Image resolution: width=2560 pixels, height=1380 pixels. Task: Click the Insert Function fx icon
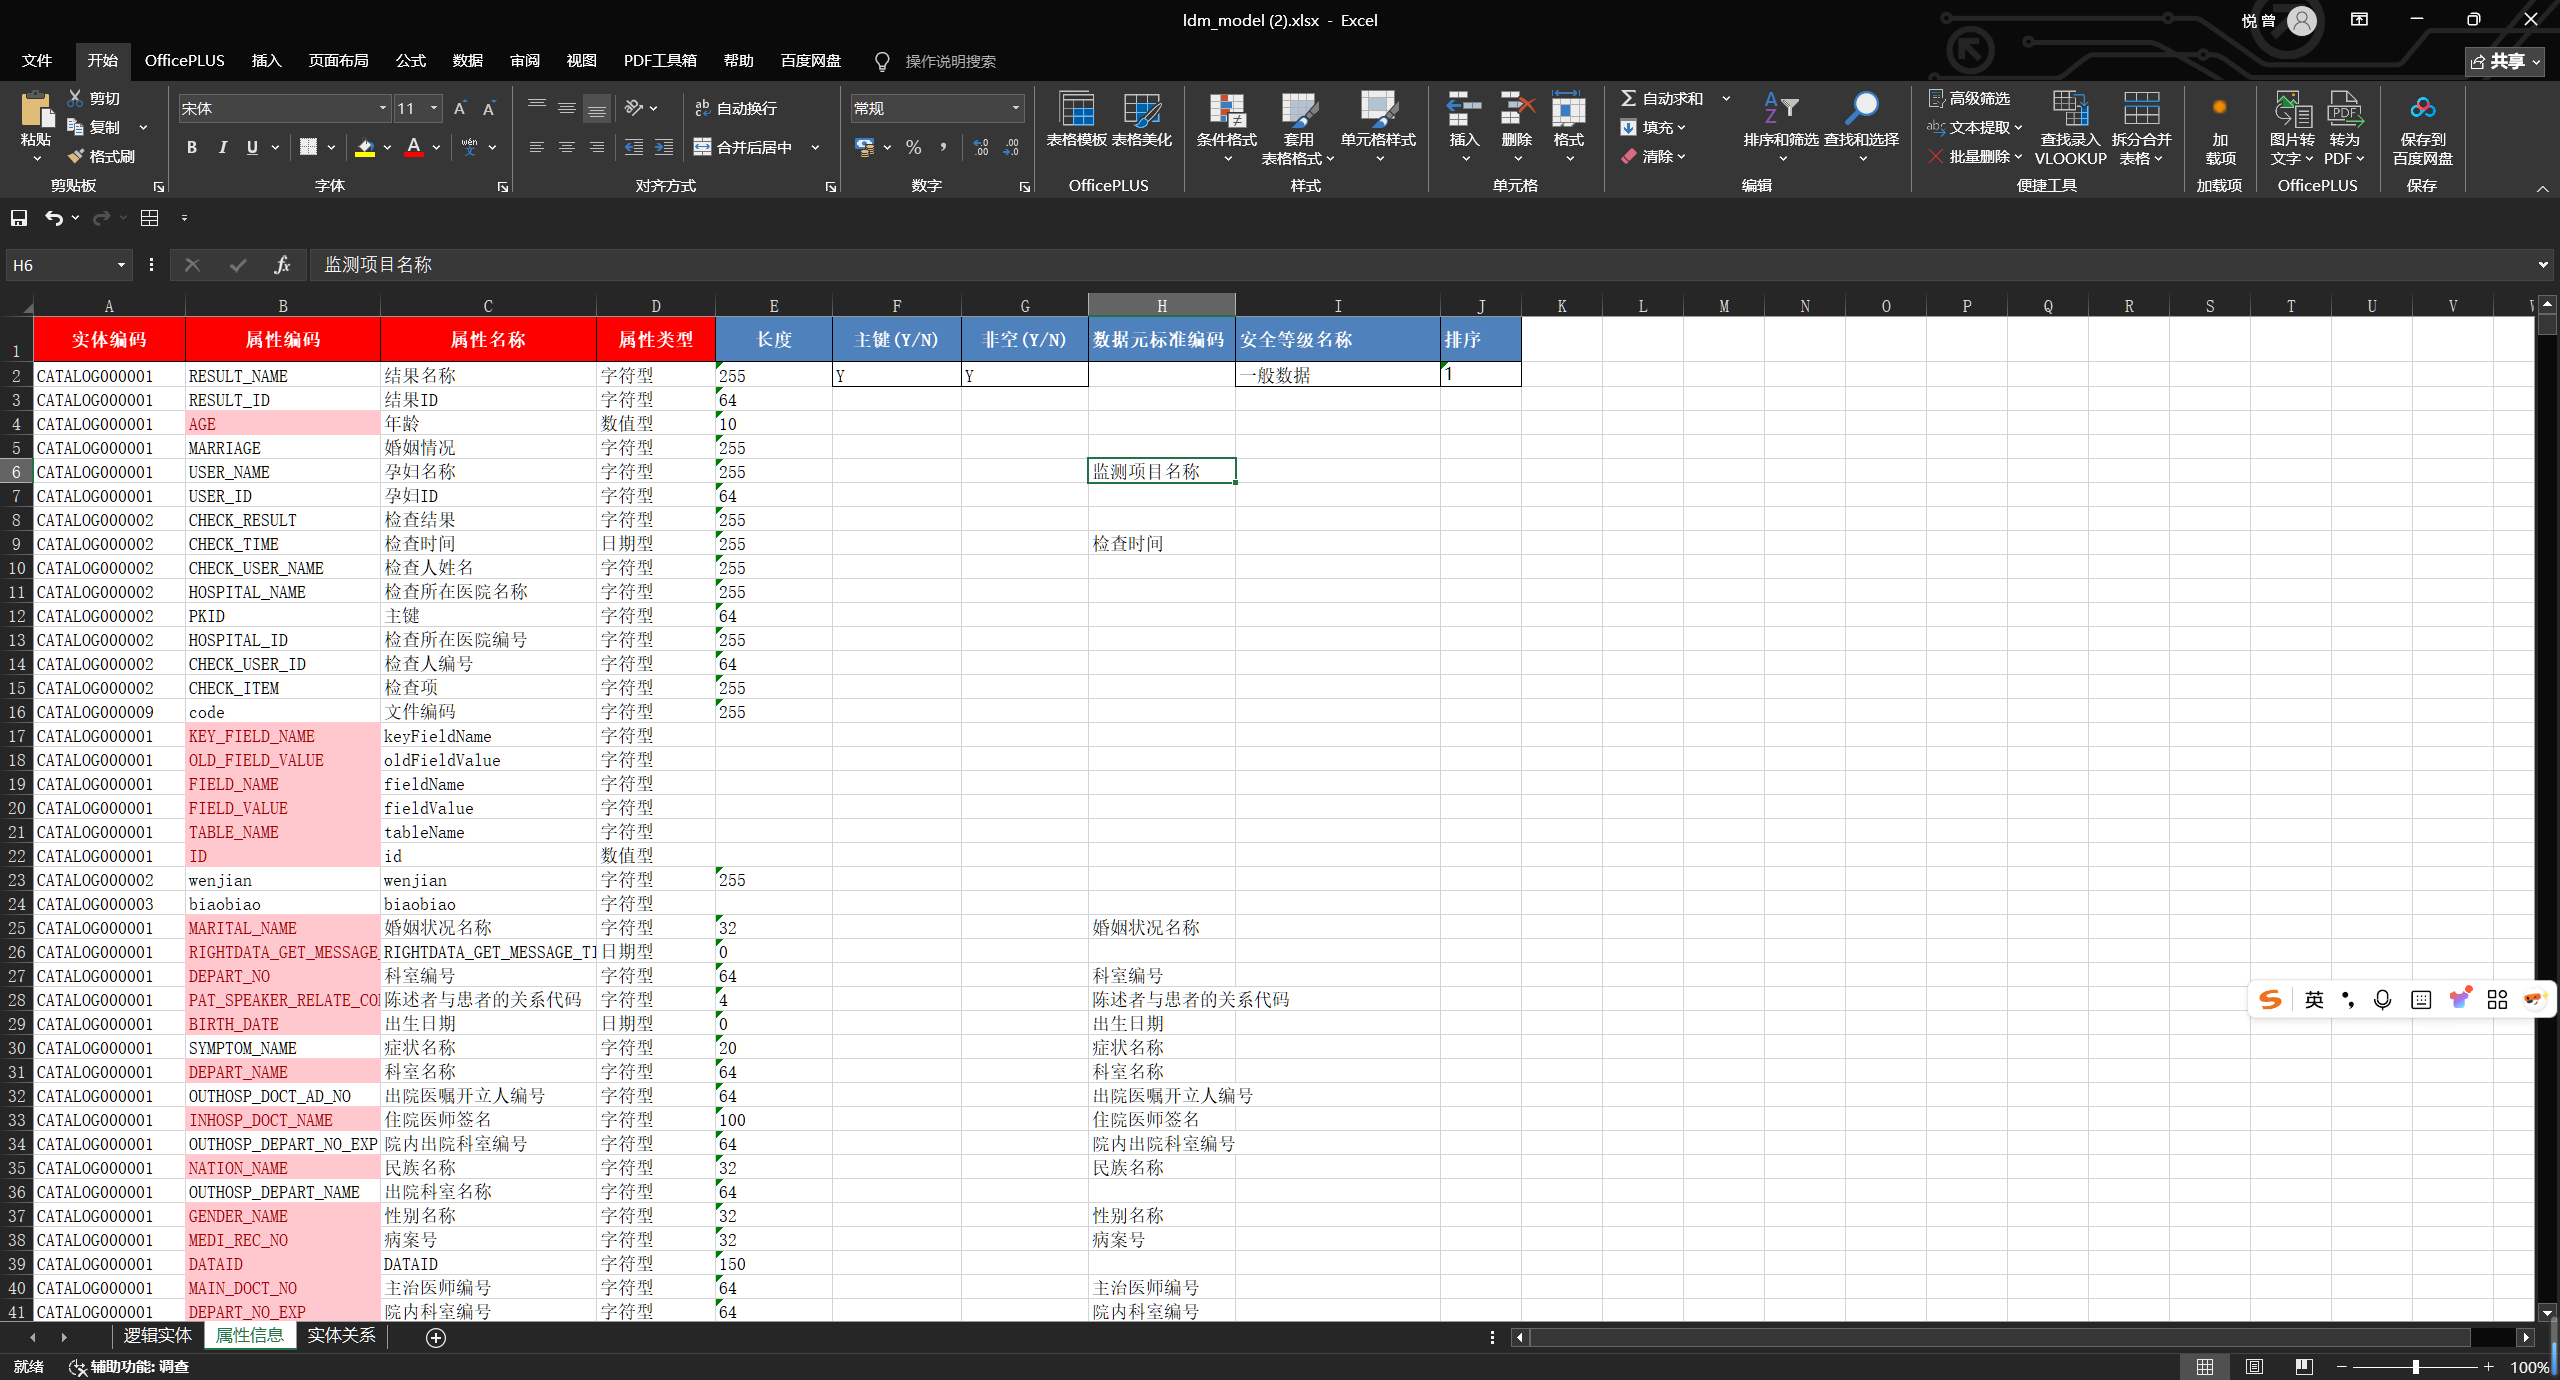point(282,265)
